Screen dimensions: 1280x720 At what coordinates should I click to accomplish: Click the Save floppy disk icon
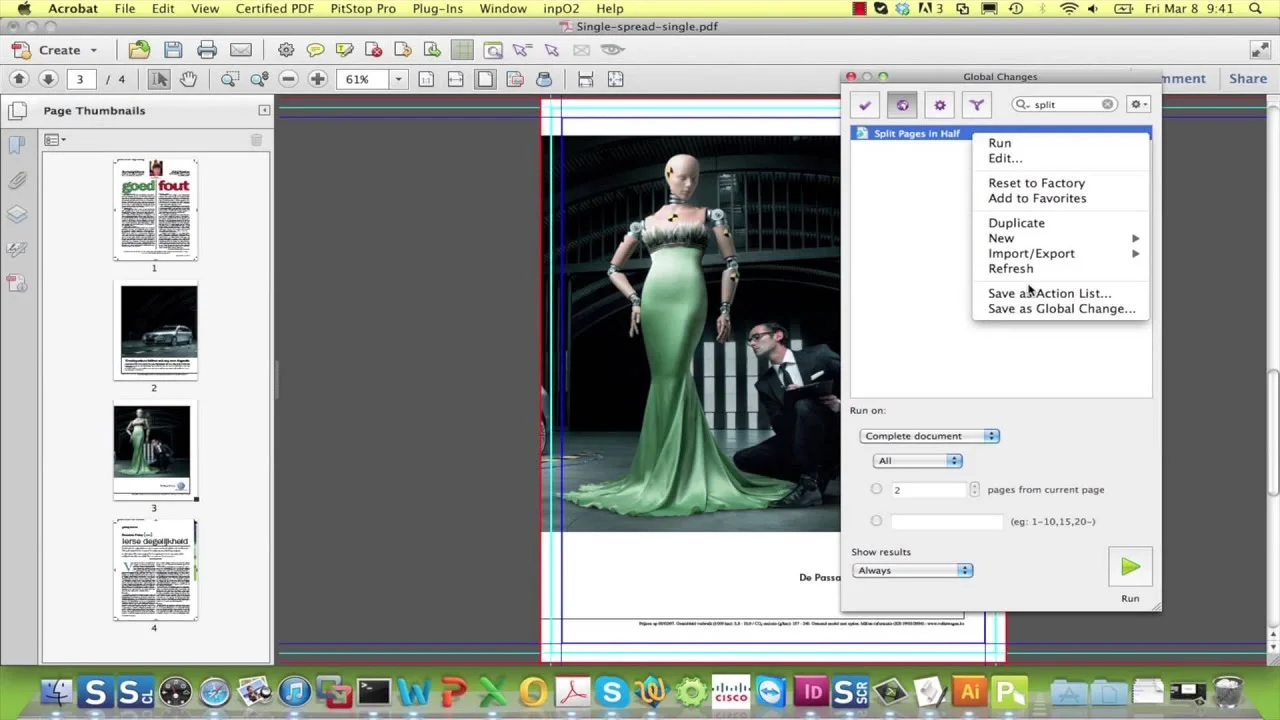tap(173, 50)
